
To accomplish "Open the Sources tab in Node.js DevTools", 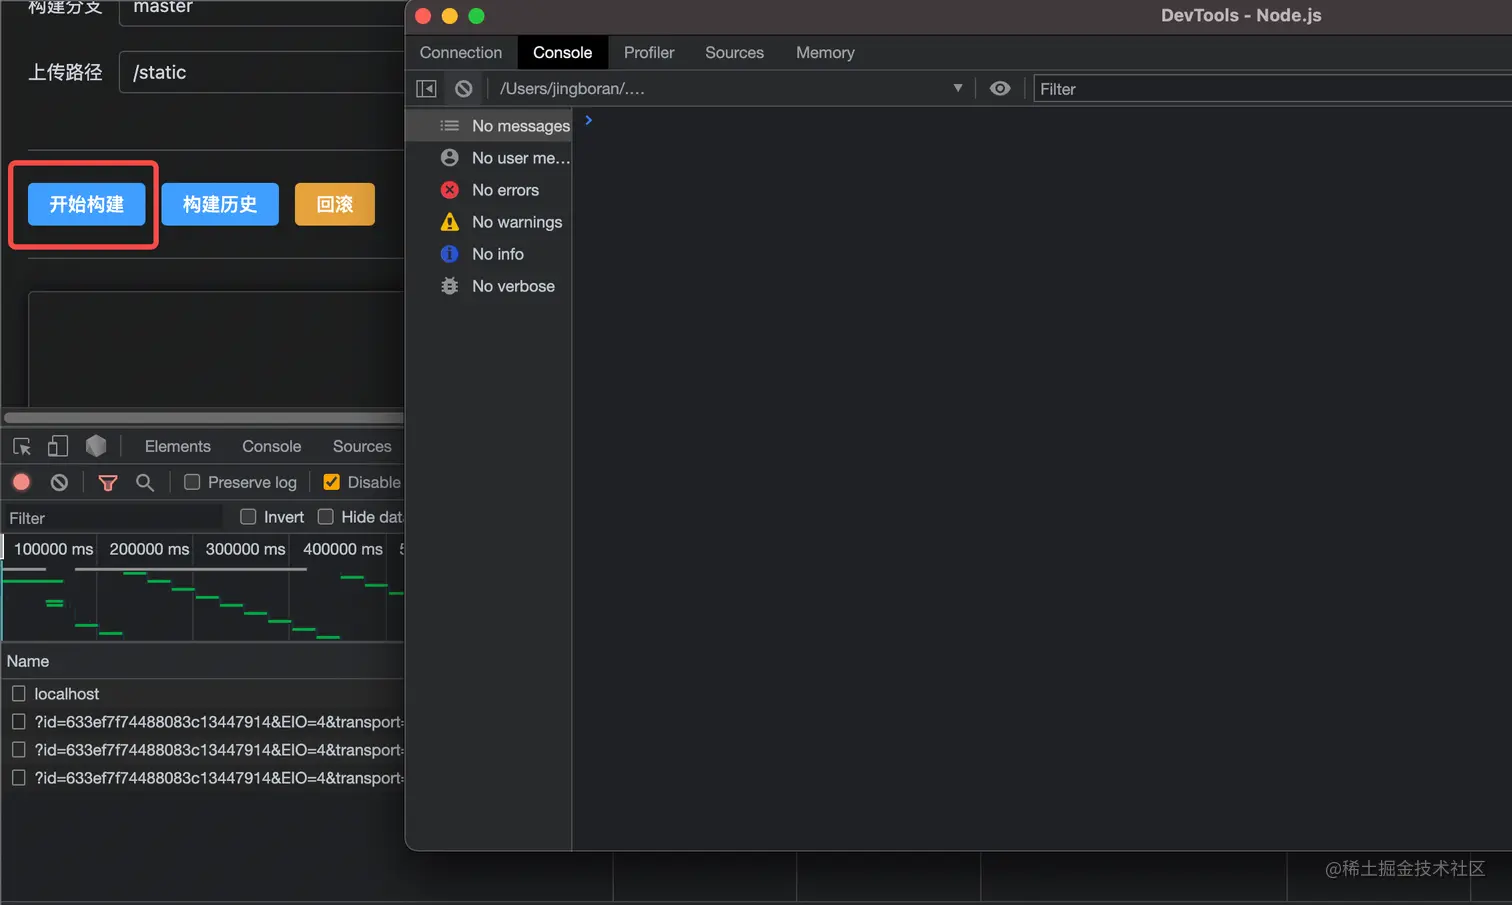I will point(734,53).
